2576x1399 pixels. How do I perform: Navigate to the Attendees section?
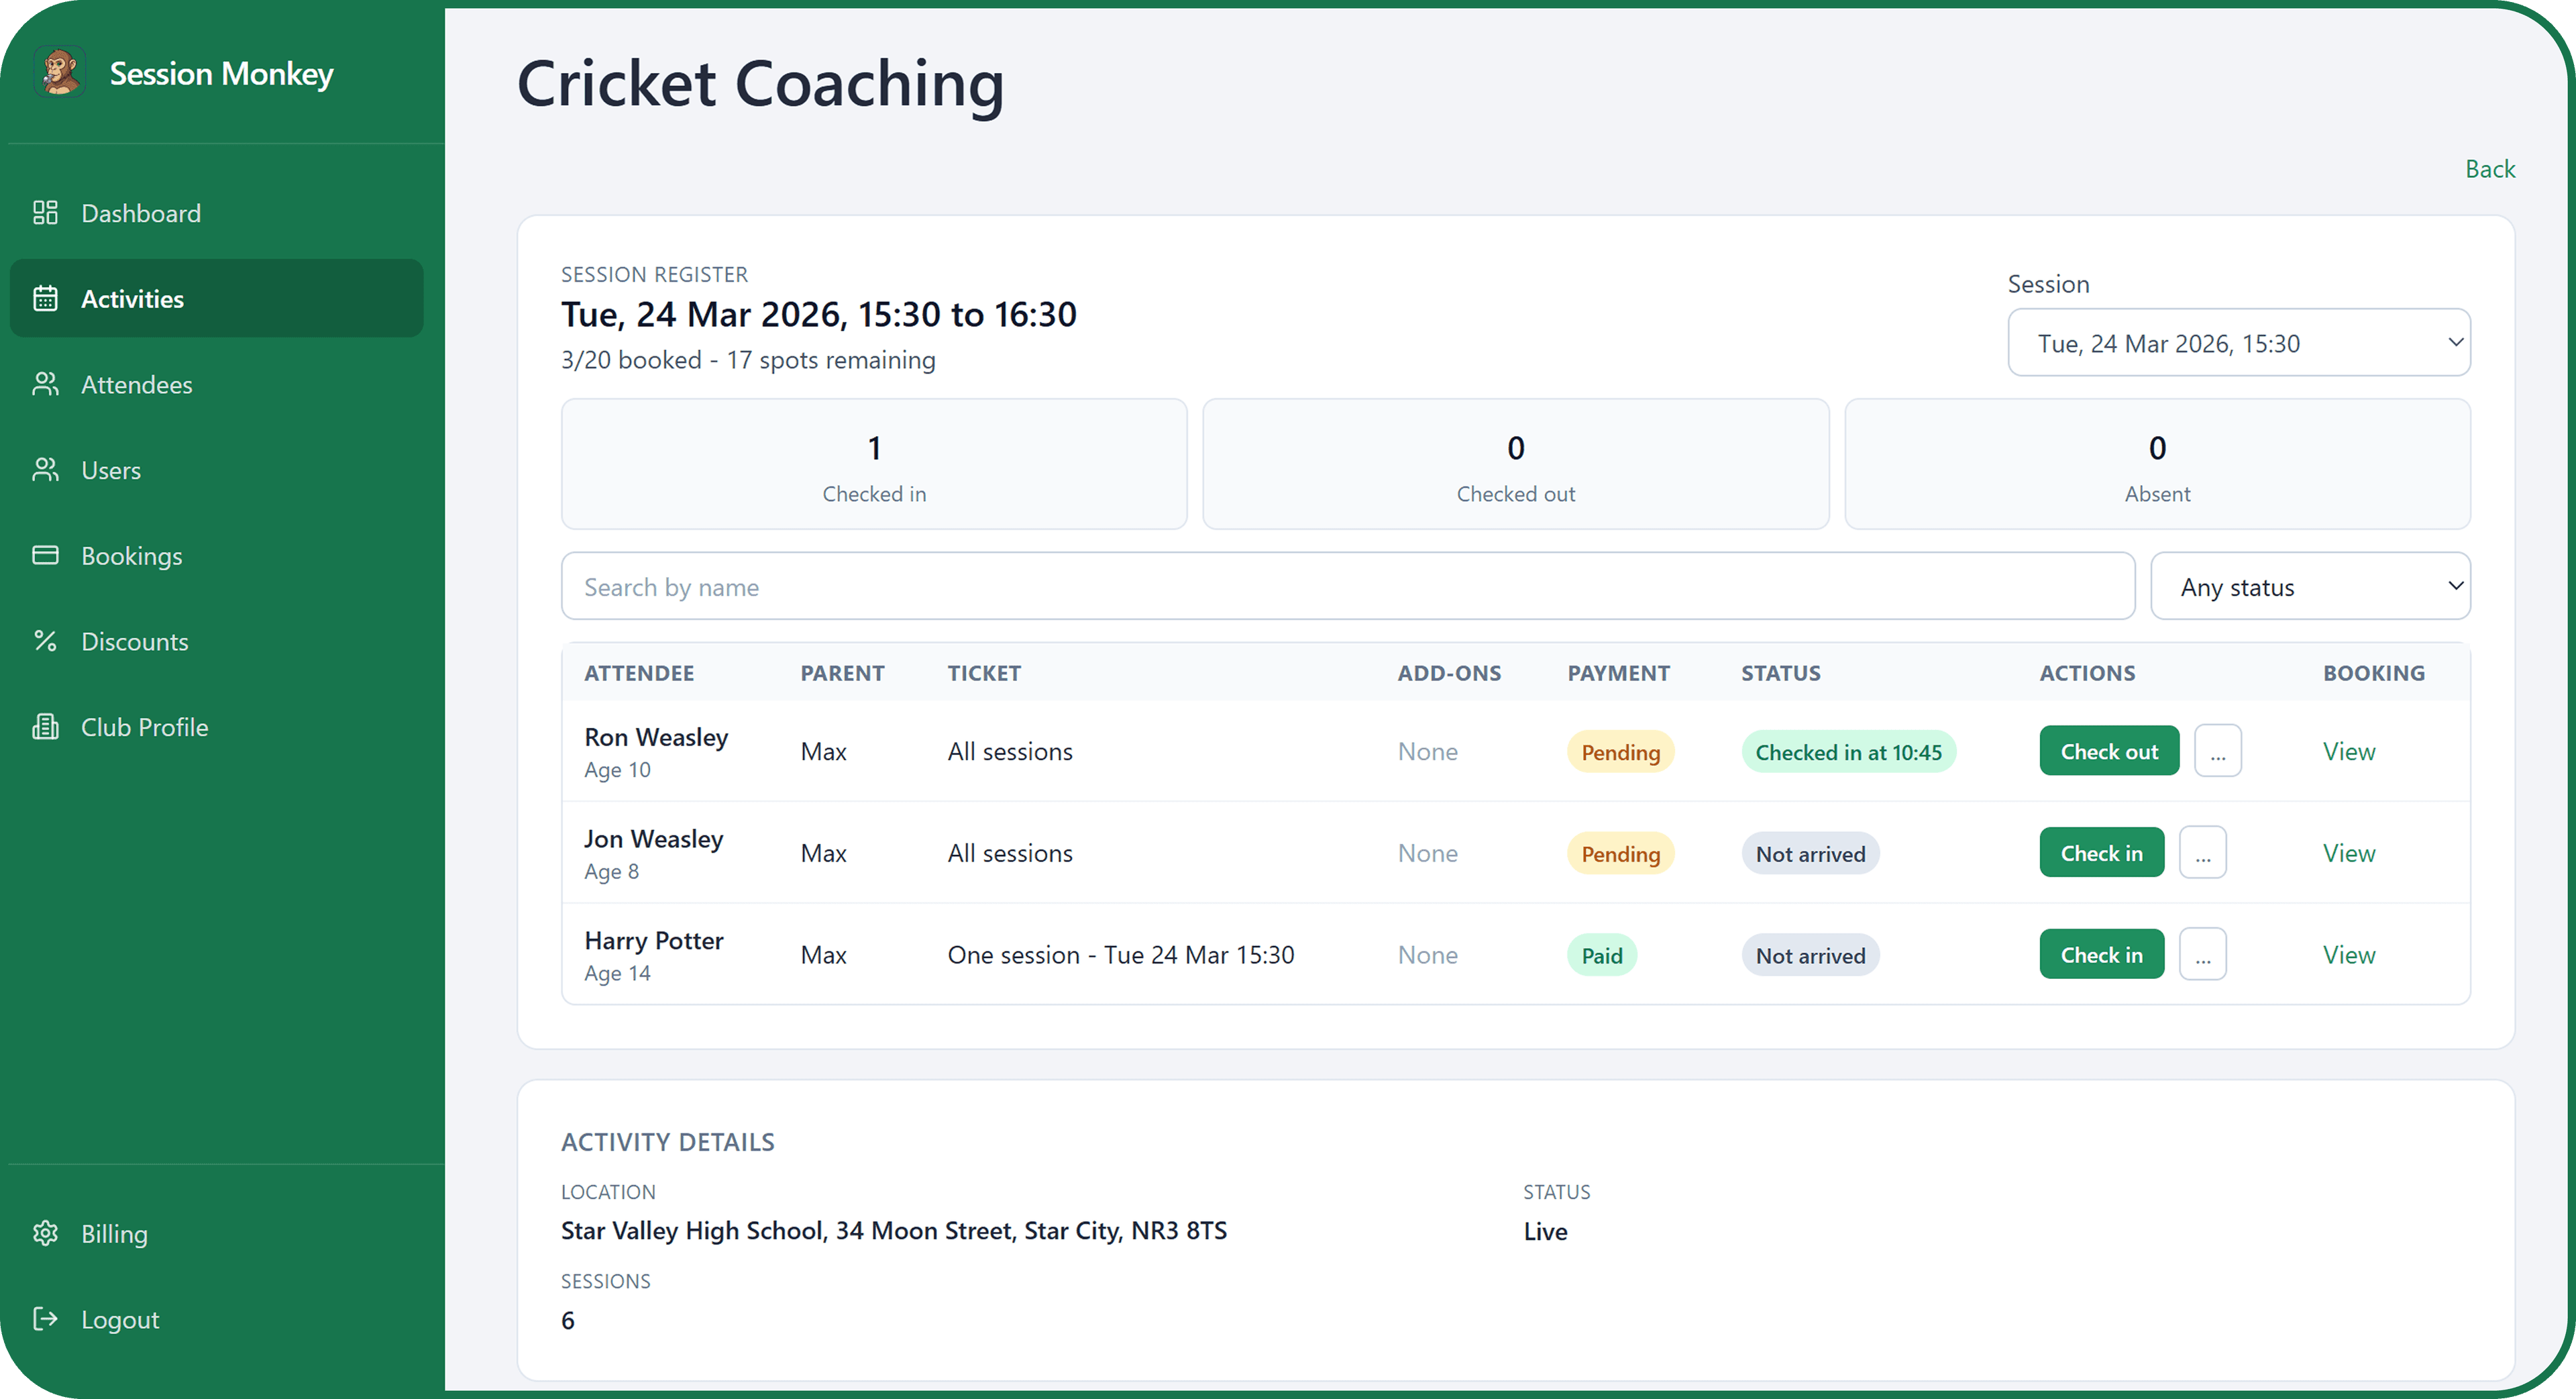pos(137,384)
